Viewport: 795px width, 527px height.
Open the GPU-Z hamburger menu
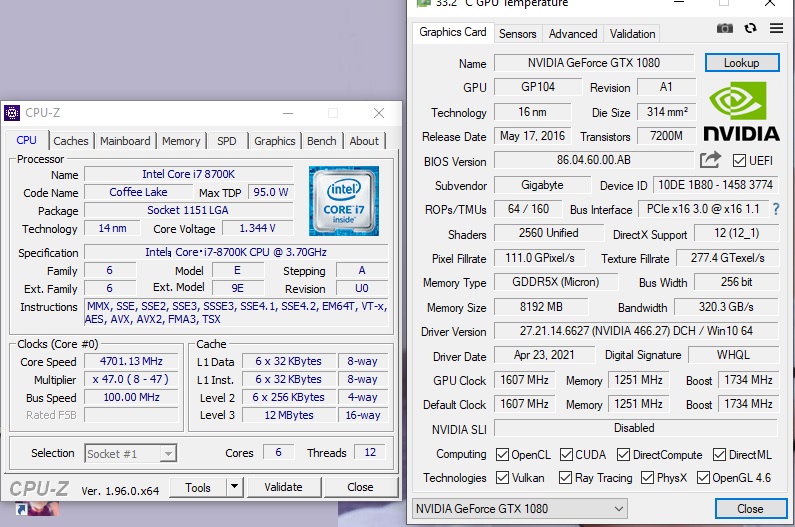[776, 28]
